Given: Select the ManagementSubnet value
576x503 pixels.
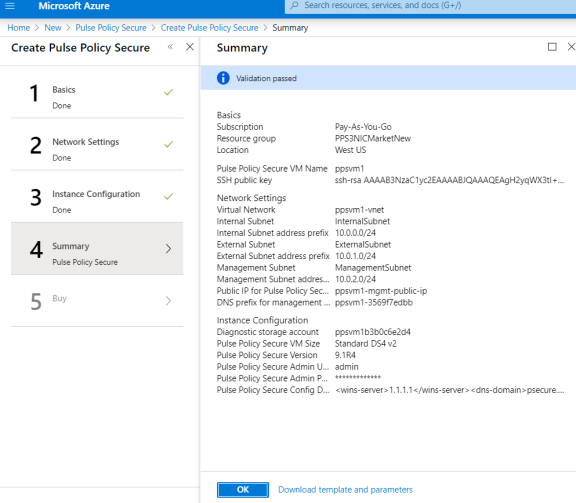Looking at the screenshot, I should 373,268.
